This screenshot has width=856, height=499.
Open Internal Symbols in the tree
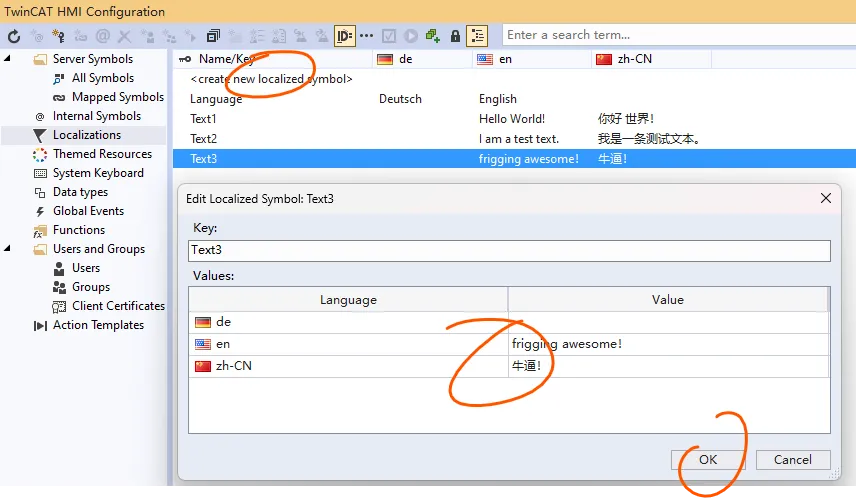click(97, 116)
